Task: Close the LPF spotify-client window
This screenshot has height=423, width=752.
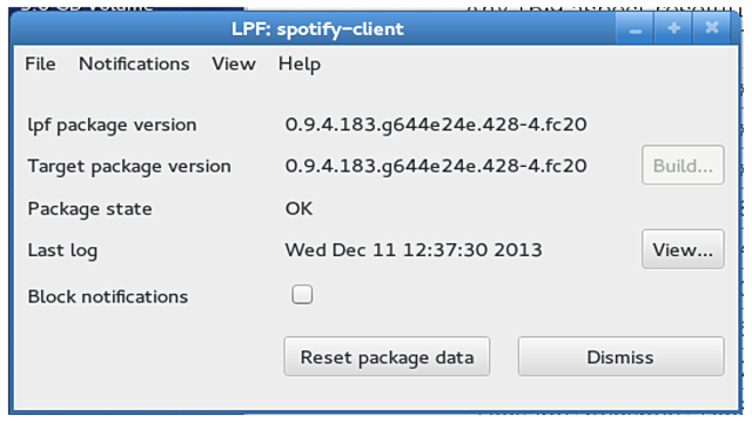Action: tap(711, 29)
